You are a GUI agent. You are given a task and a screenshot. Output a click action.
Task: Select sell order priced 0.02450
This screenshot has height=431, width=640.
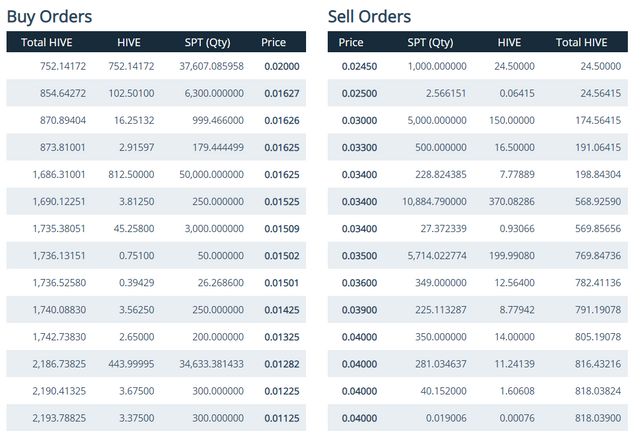coord(478,66)
